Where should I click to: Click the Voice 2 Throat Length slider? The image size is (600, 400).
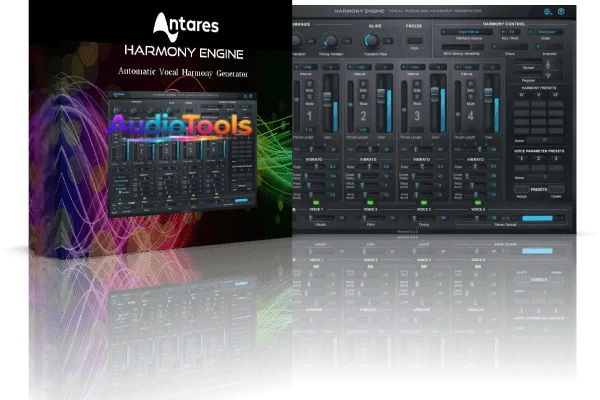[351, 106]
